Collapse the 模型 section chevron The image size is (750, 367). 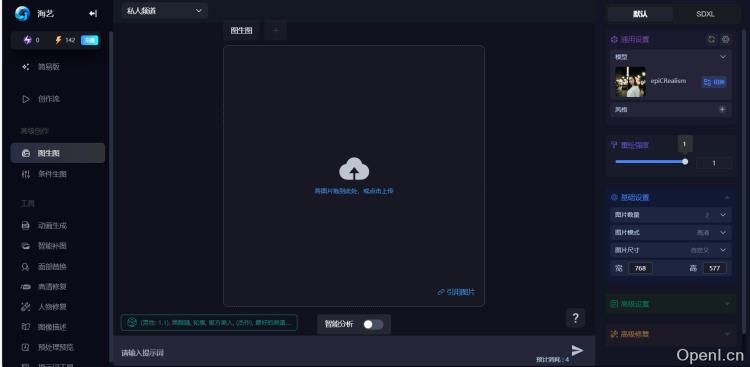(723, 57)
